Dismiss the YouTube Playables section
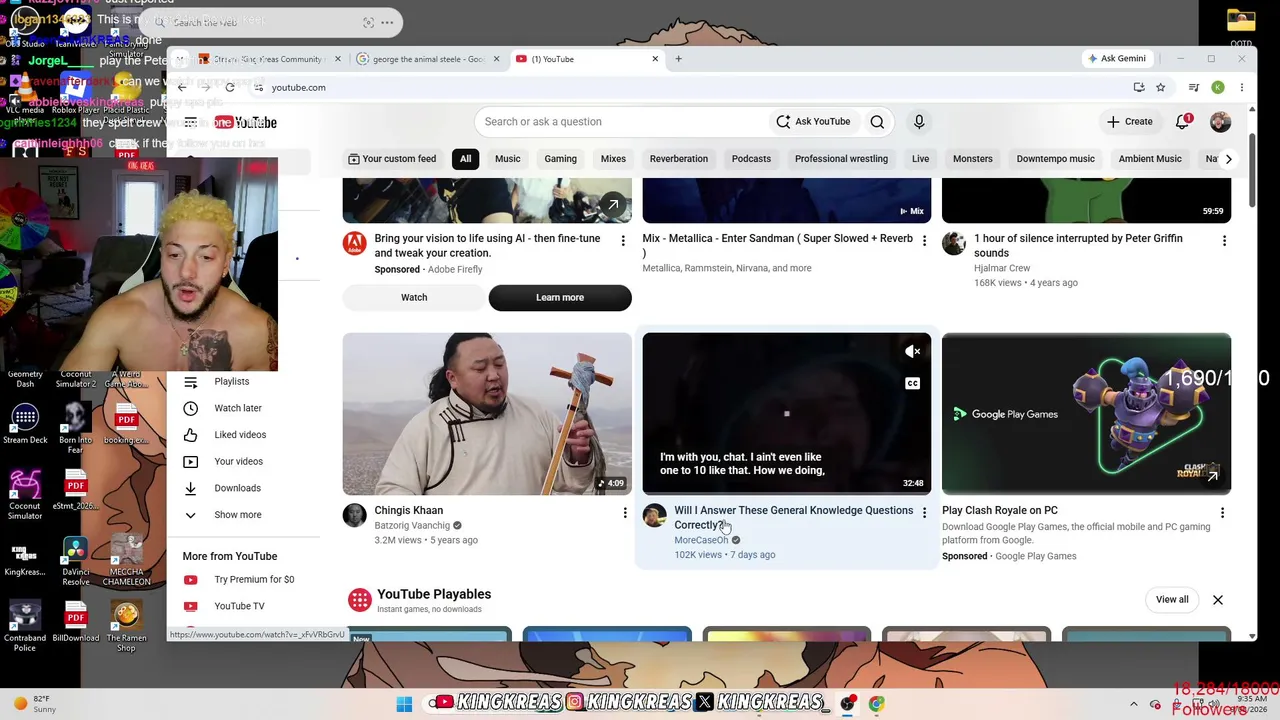The width and height of the screenshot is (1280, 720). tap(1218, 600)
